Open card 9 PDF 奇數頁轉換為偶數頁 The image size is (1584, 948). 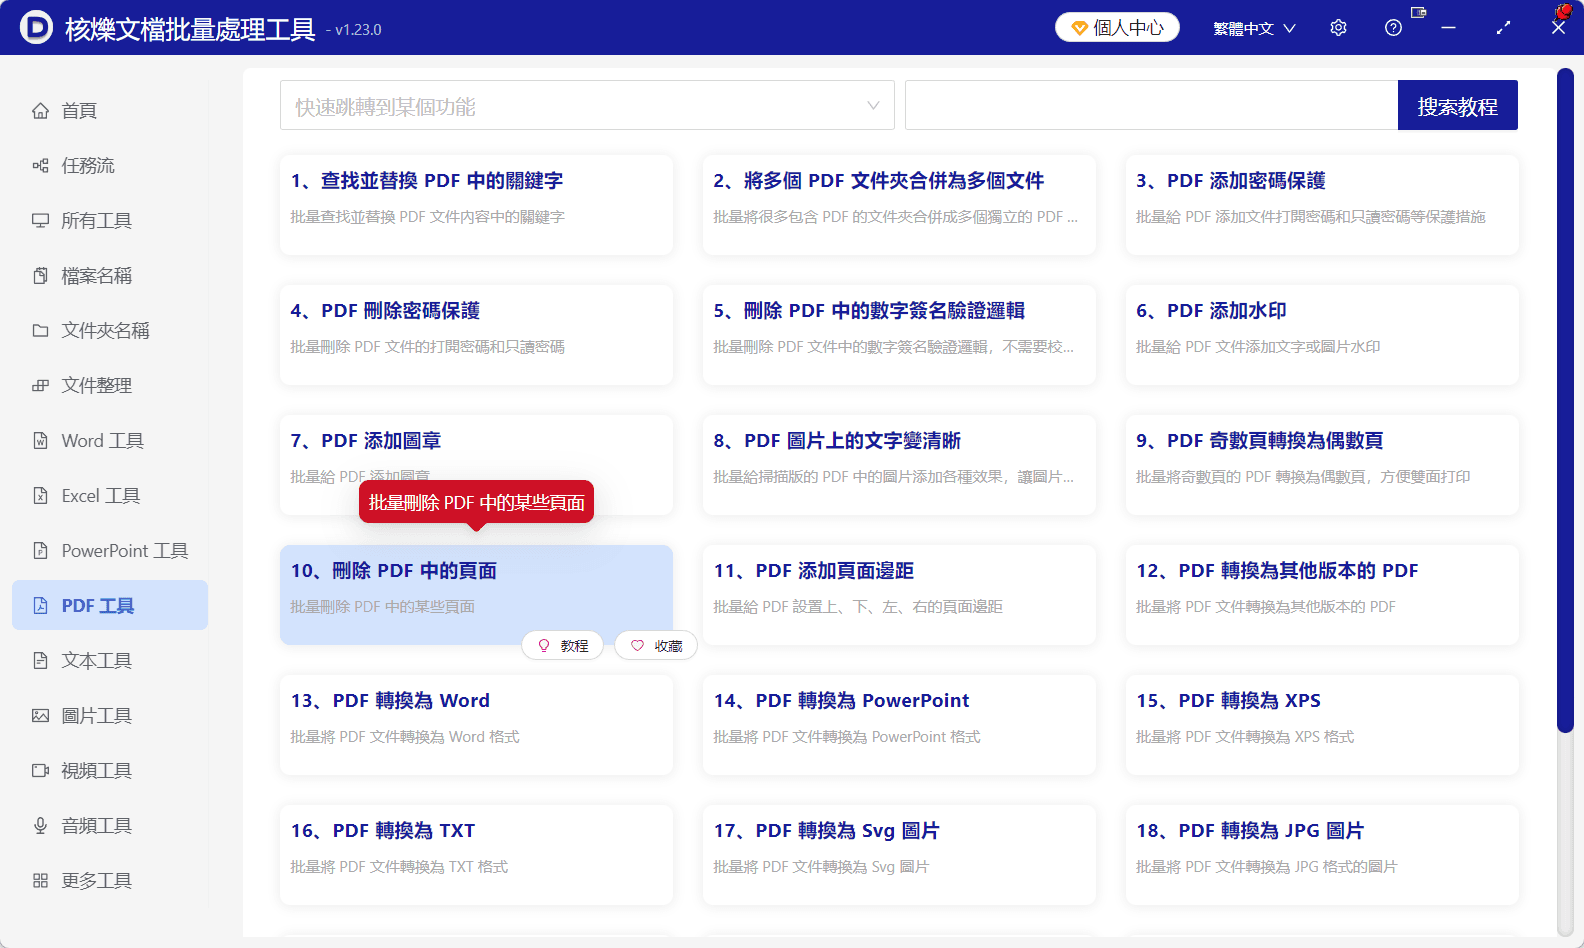pyautogui.click(x=1322, y=465)
